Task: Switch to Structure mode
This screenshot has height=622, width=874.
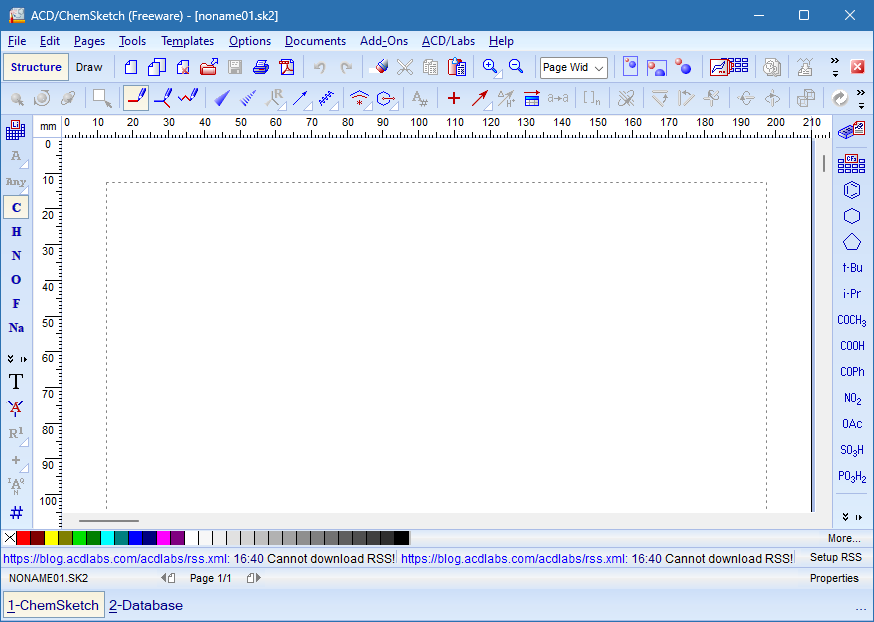Action: pyautogui.click(x=36, y=67)
